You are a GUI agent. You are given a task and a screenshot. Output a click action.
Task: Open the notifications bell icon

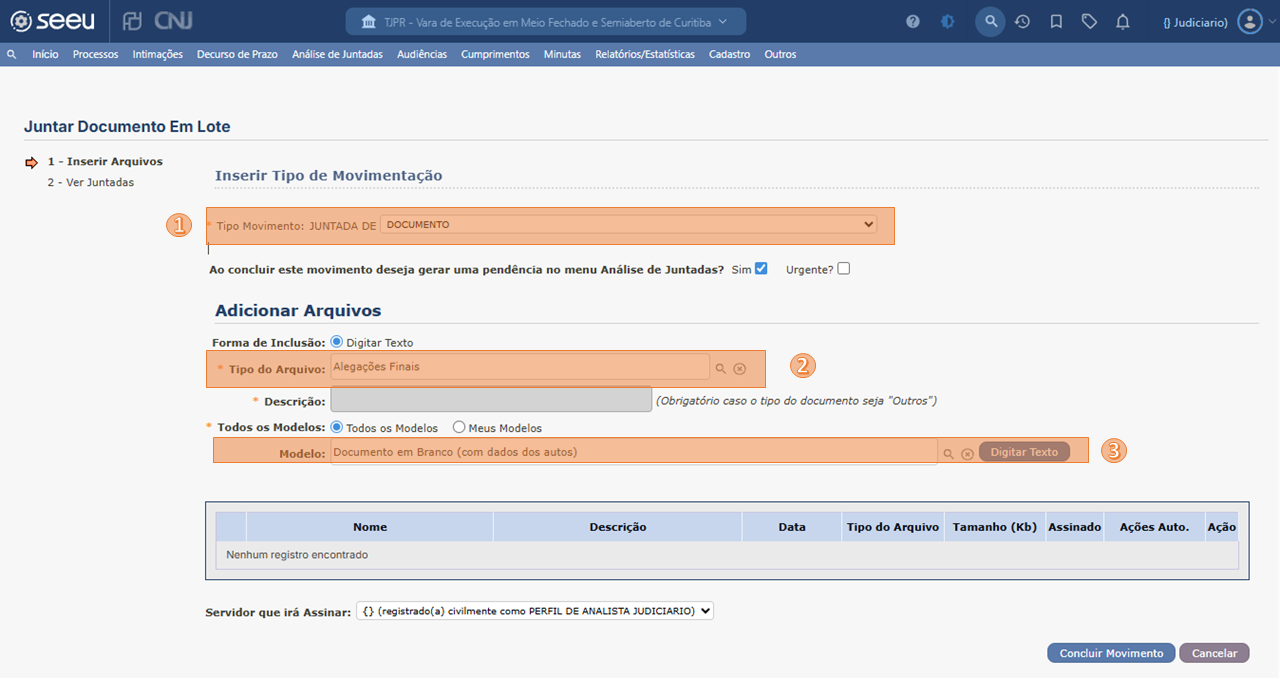coord(1122,20)
